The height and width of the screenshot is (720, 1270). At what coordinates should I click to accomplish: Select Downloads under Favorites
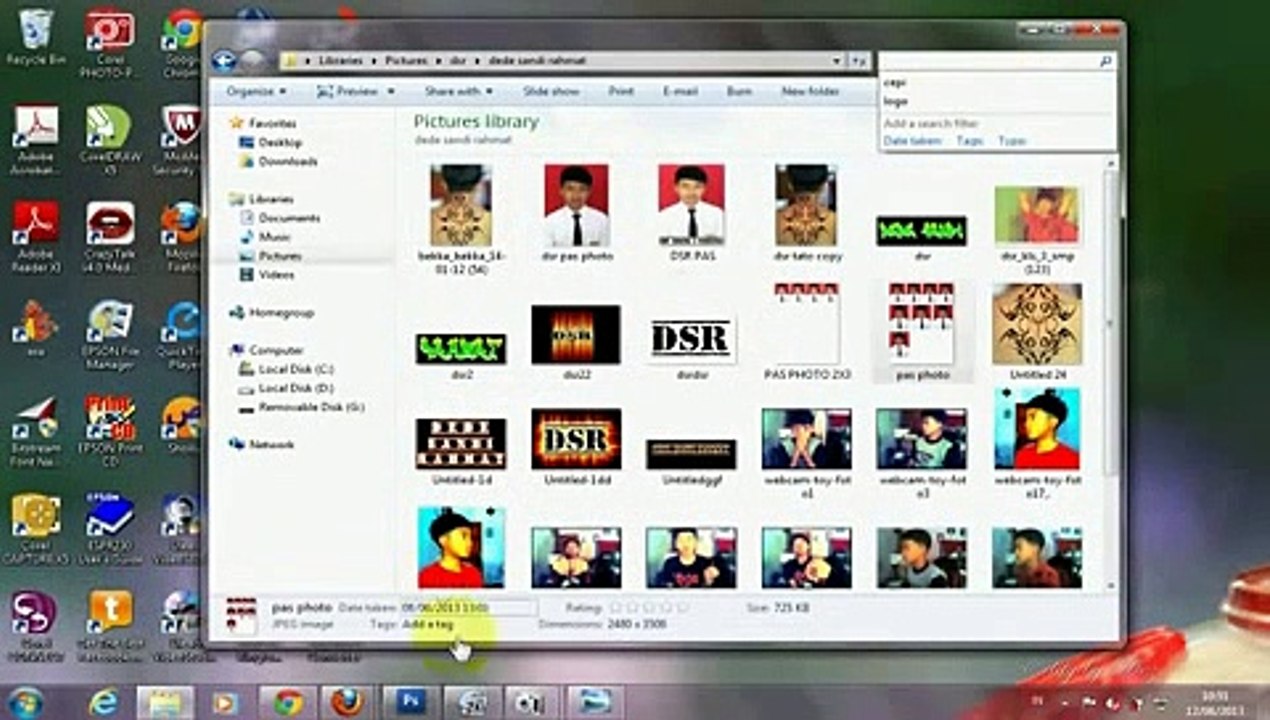point(279,161)
